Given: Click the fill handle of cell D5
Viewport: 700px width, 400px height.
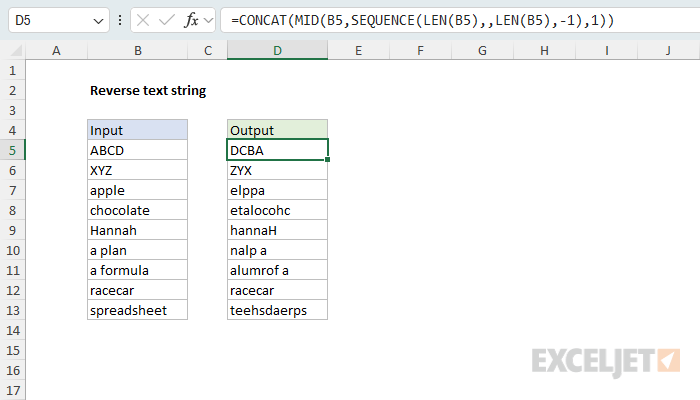Looking at the screenshot, I should (328, 160).
